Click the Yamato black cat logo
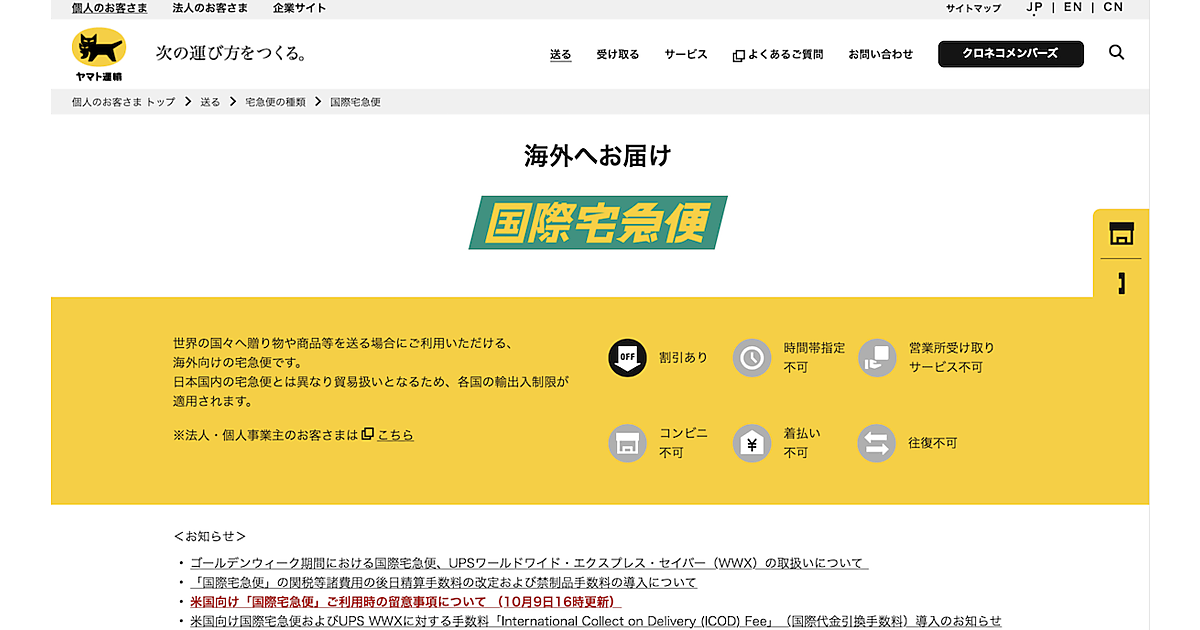This screenshot has width=1200, height=630. (98, 54)
